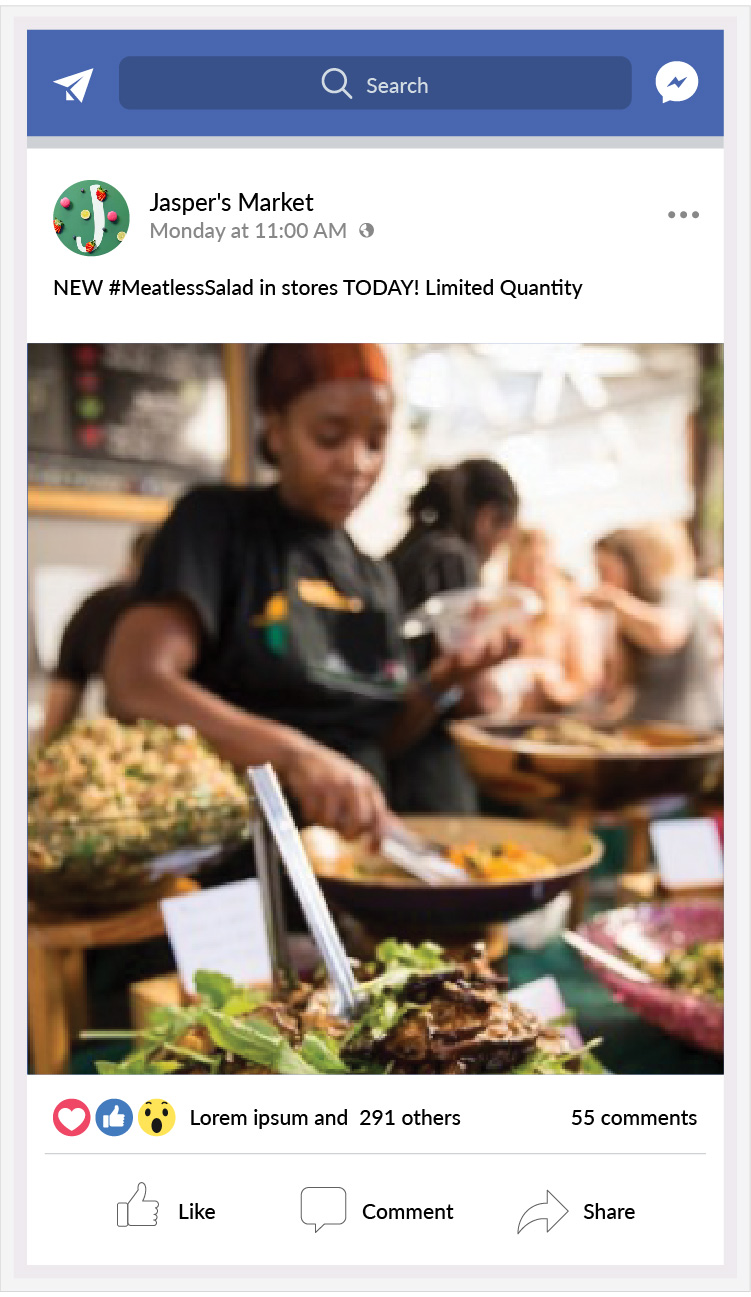Click the paper plane icon in header

[73, 85]
